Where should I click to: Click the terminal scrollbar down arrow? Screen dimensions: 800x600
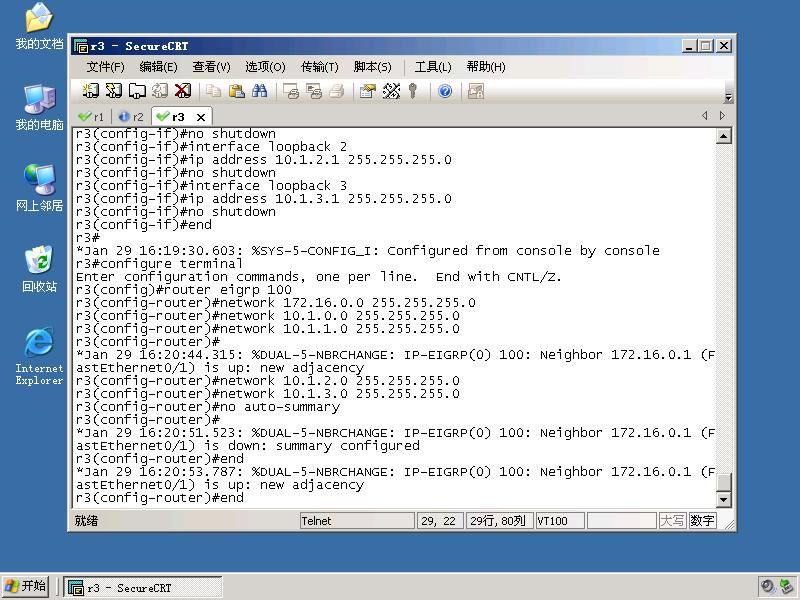tap(723, 499)
